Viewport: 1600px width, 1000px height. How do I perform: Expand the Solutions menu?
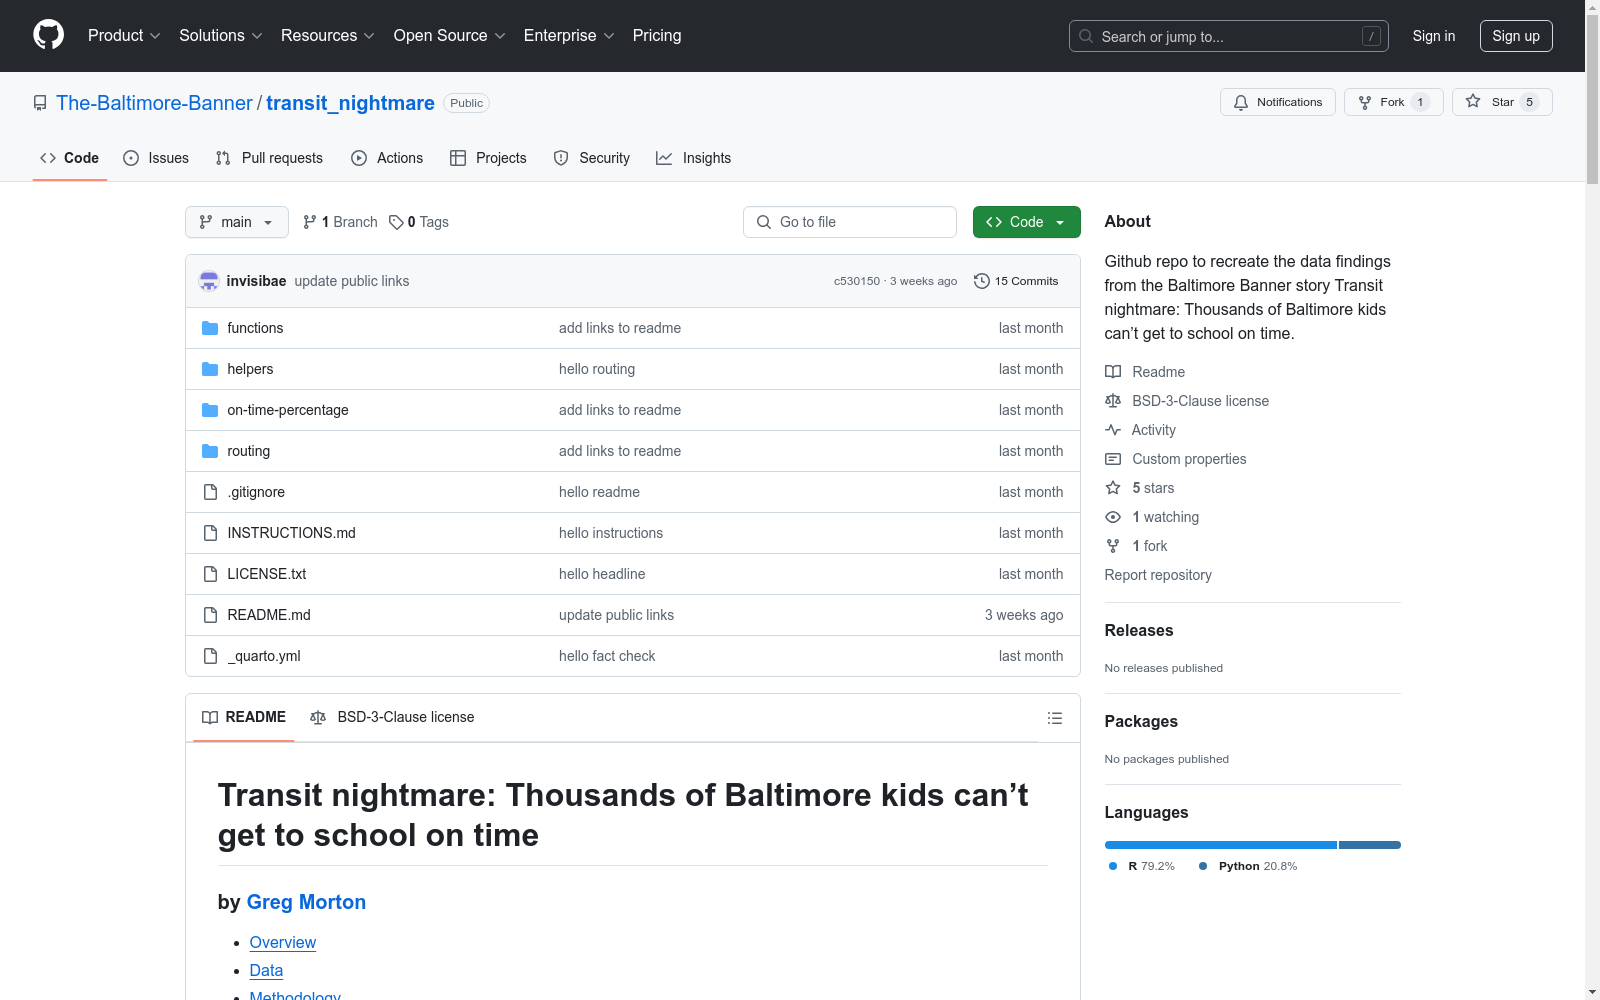click(220, 35)
